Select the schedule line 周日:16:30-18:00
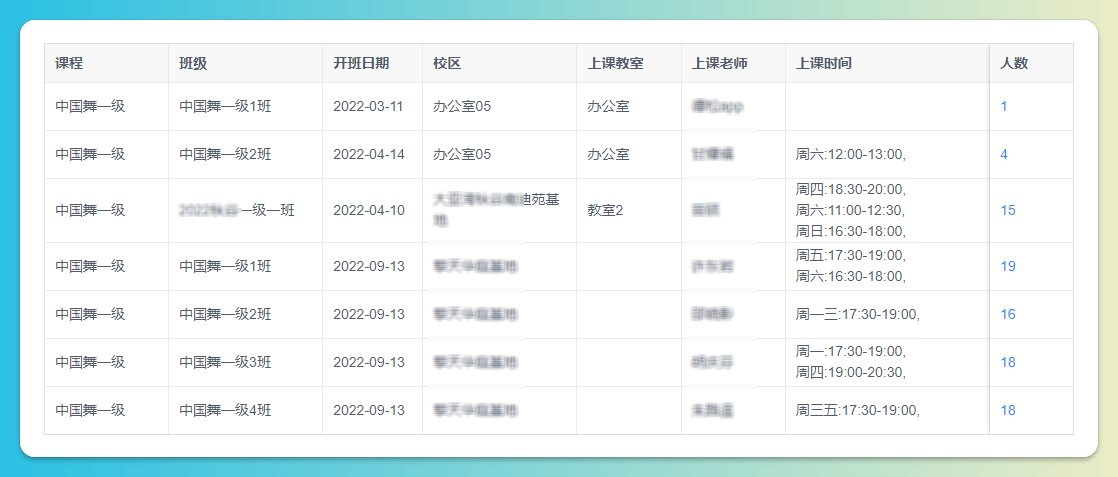This screenshot has width=1118, height=477. pos(851,231)
